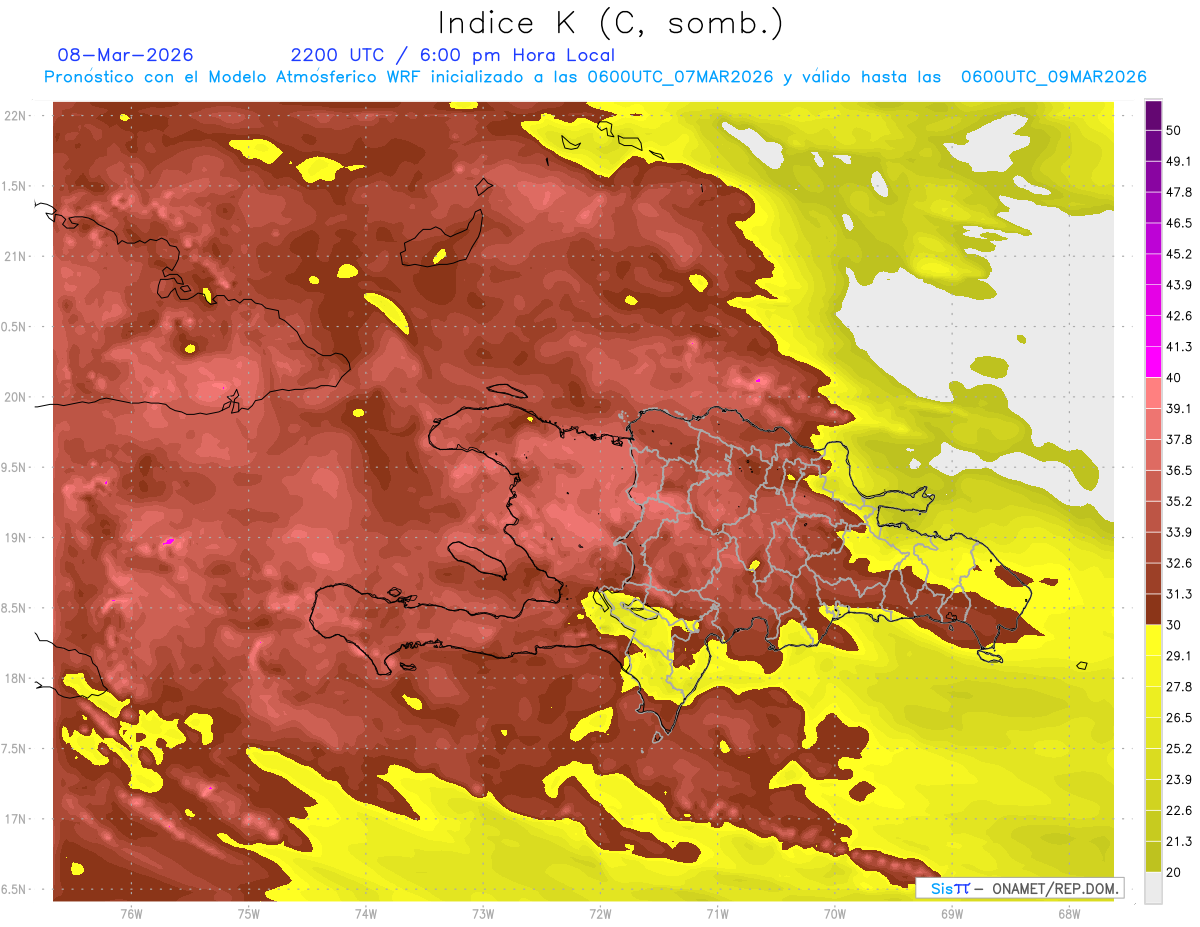Select color bar value "41.3"
Viewport: 1200px width, 927px height.
[x=1179, y=347]
